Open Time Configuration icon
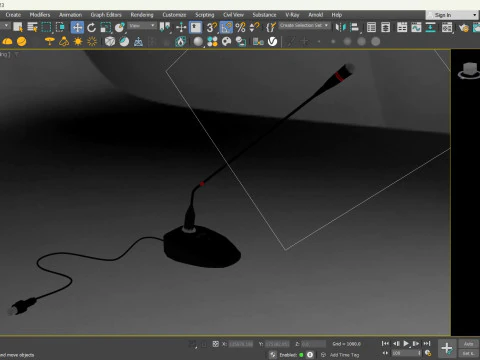Image resolution: width=480 pixels, height=360 pixels. 428,353
